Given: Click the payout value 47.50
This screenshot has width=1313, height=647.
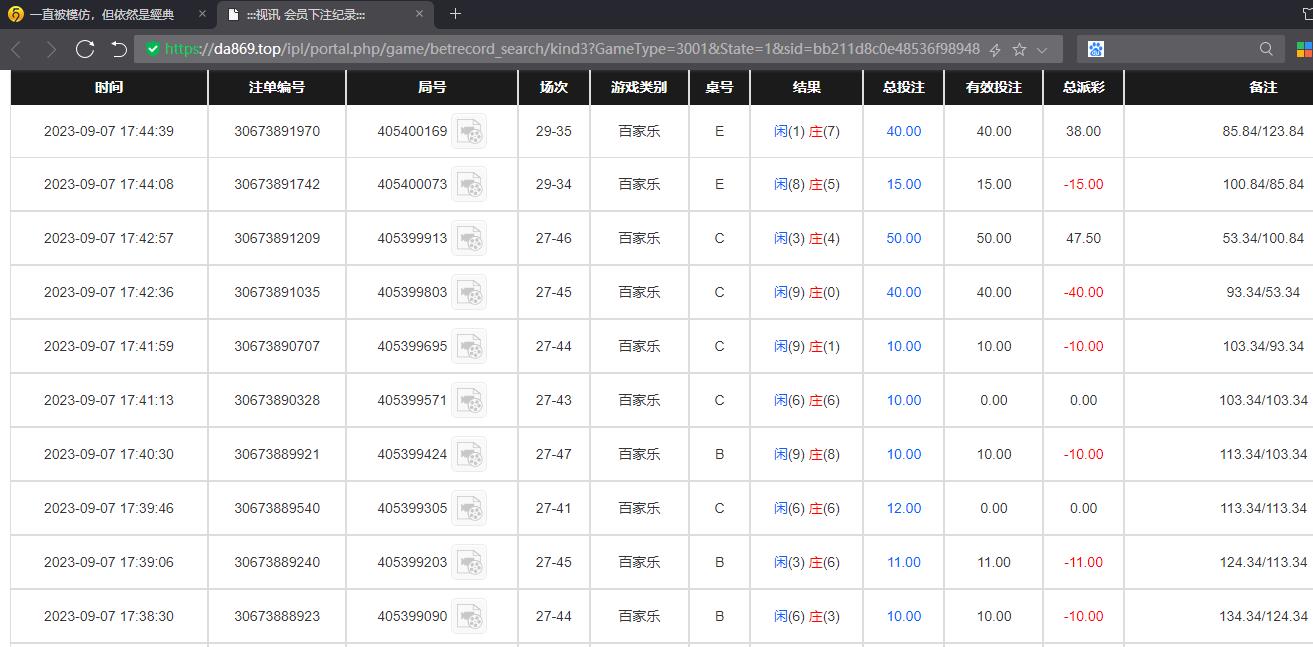Looking at the screenshot, I should click(1084, 239).
